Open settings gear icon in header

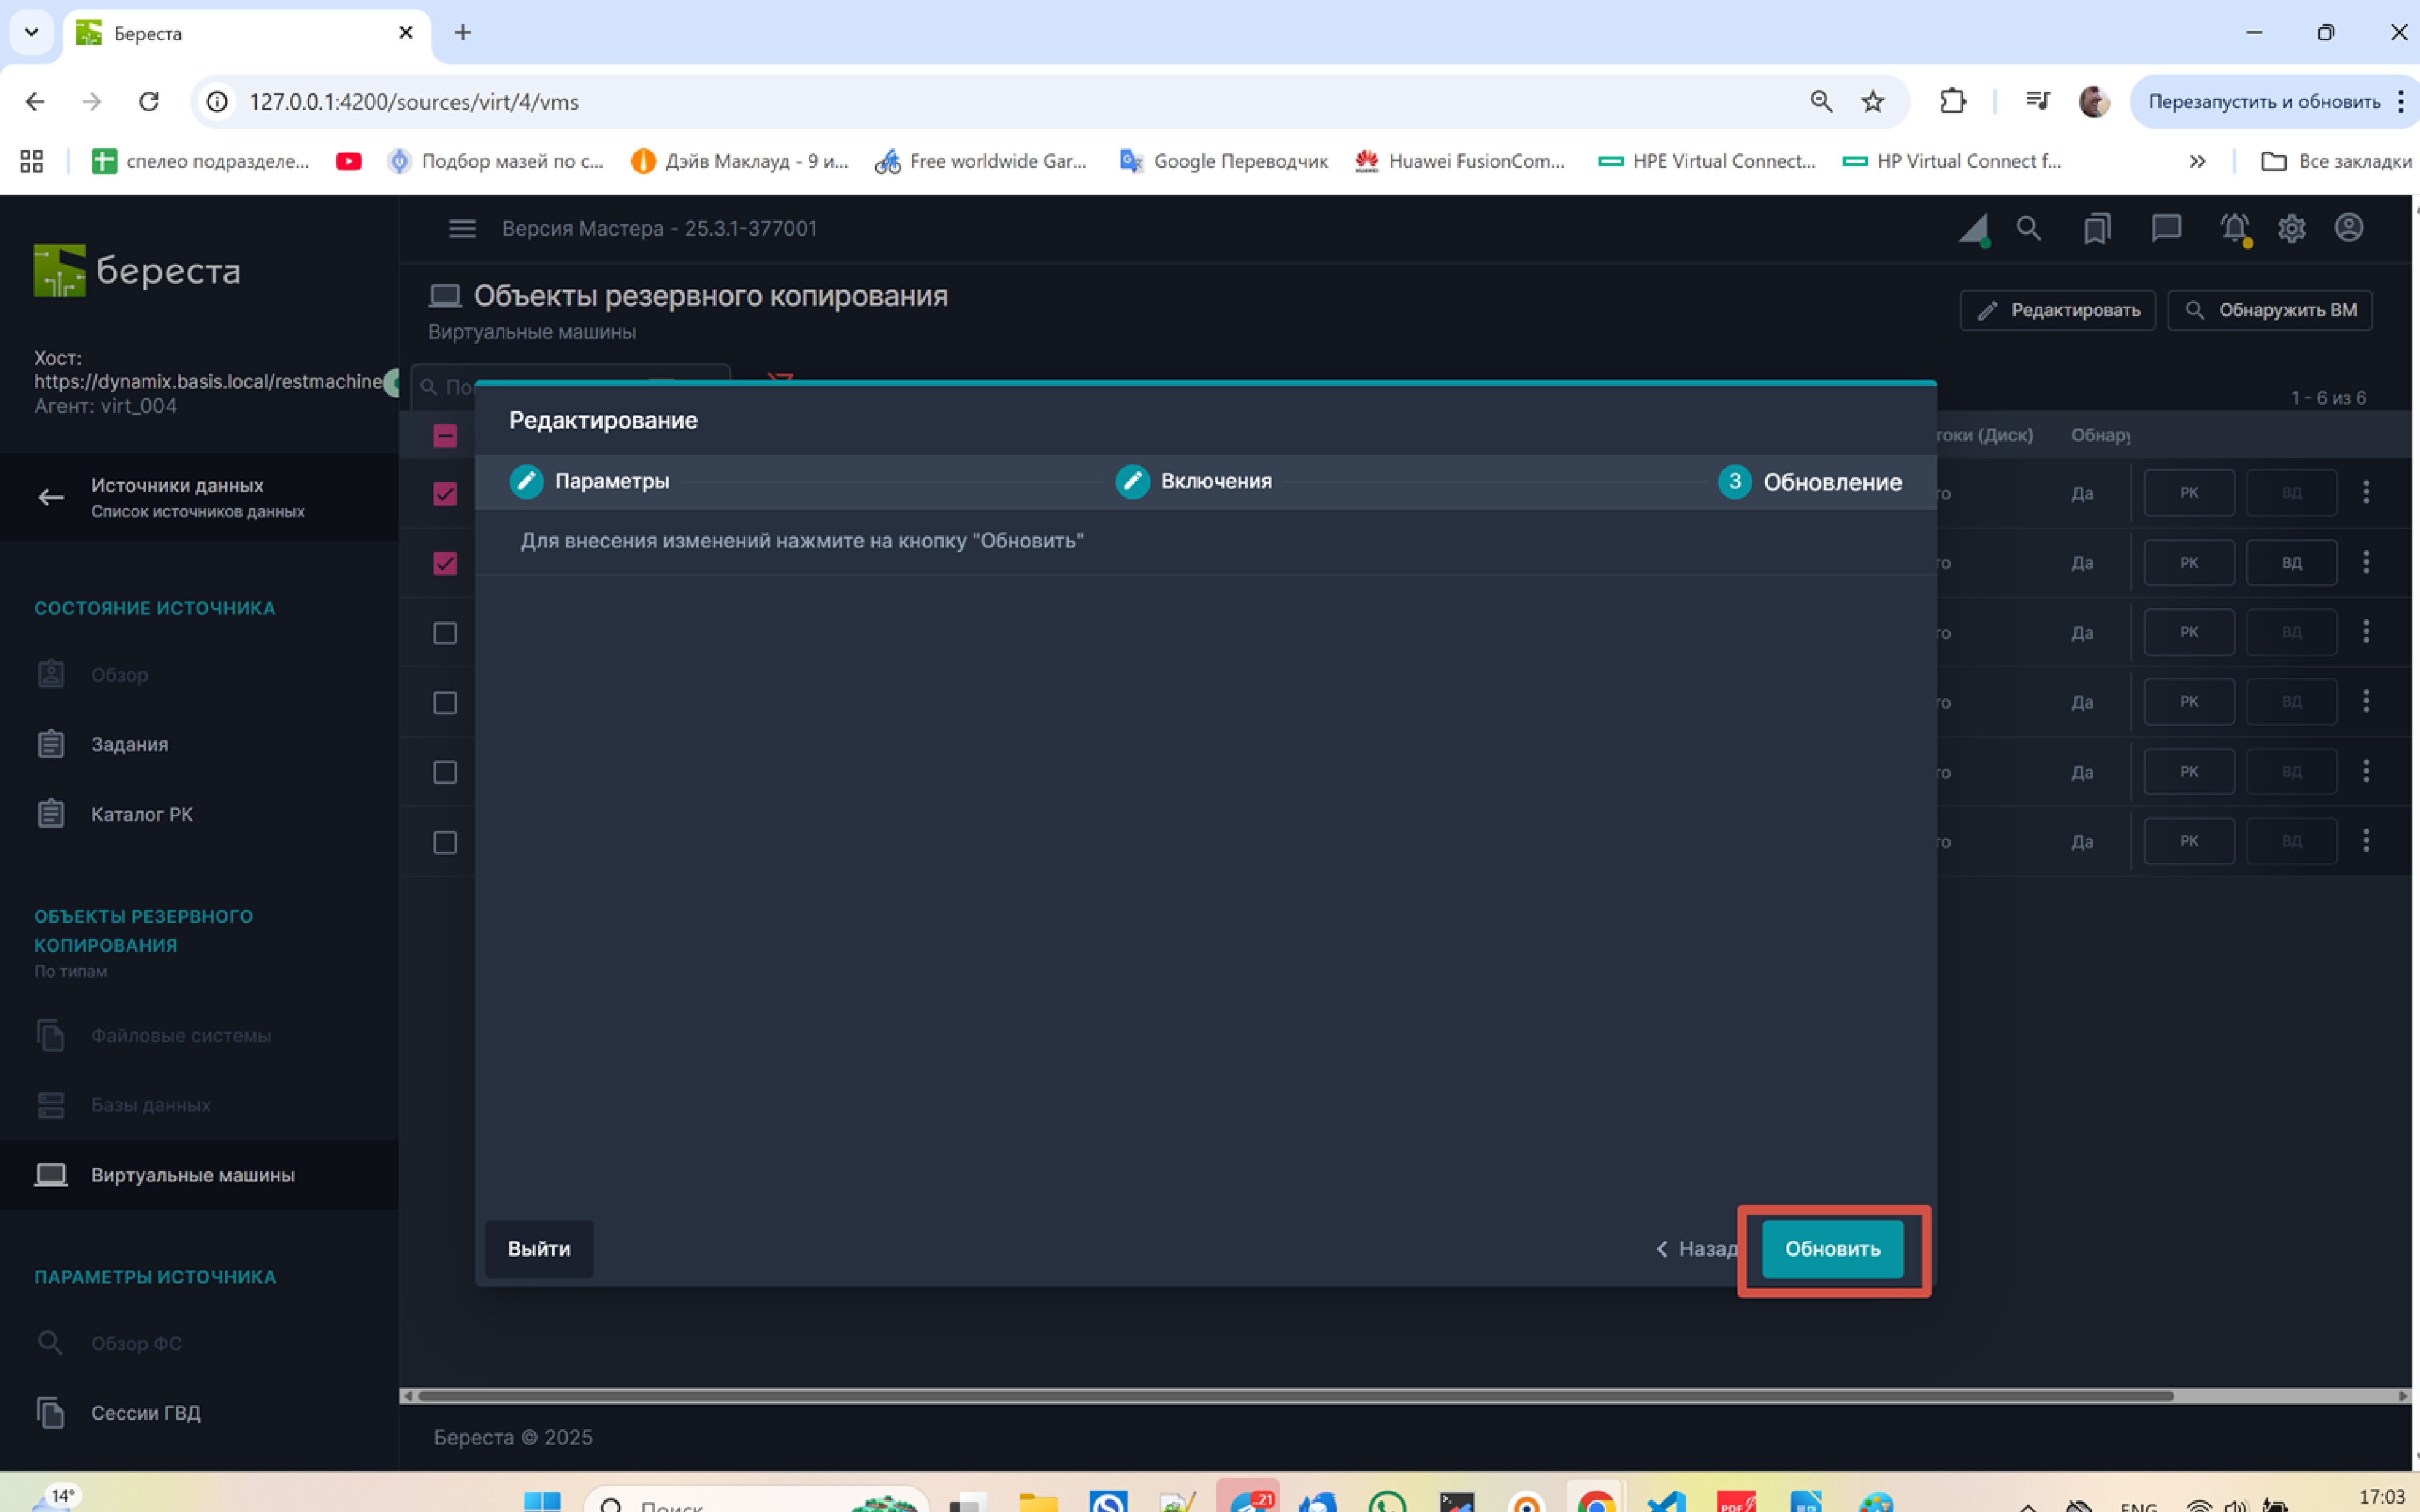(2291, 229)
